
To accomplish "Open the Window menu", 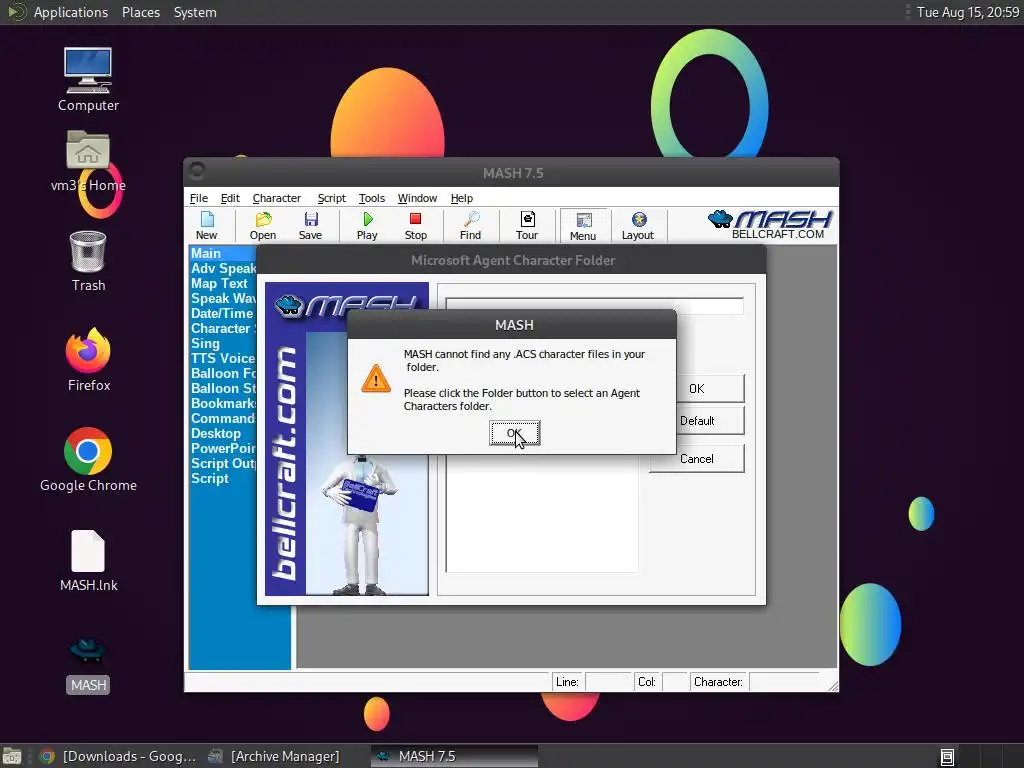I will point(417,198).
